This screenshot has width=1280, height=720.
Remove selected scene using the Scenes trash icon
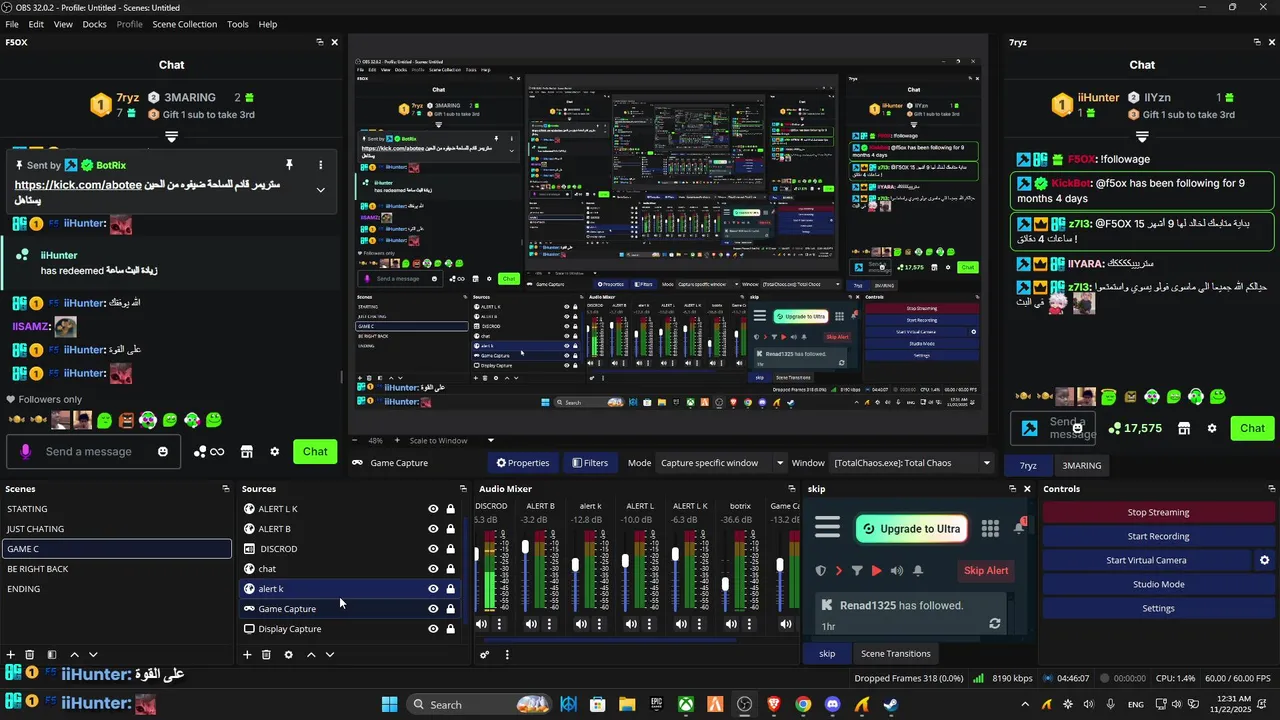click(x=30, y=655)
